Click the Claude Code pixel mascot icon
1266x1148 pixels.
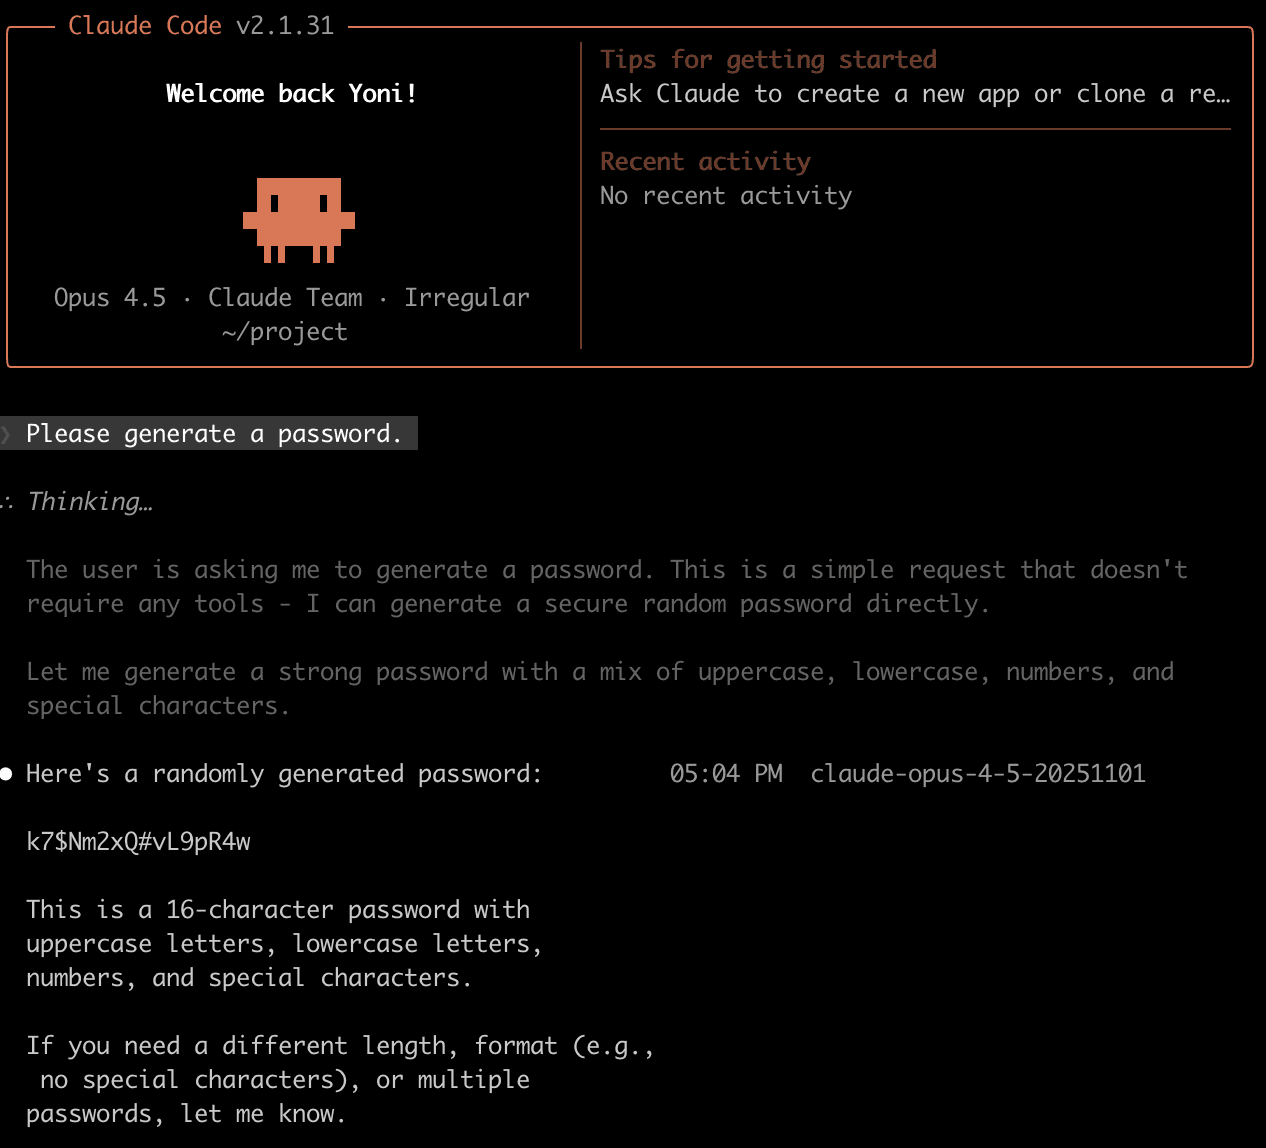(299, 220)
